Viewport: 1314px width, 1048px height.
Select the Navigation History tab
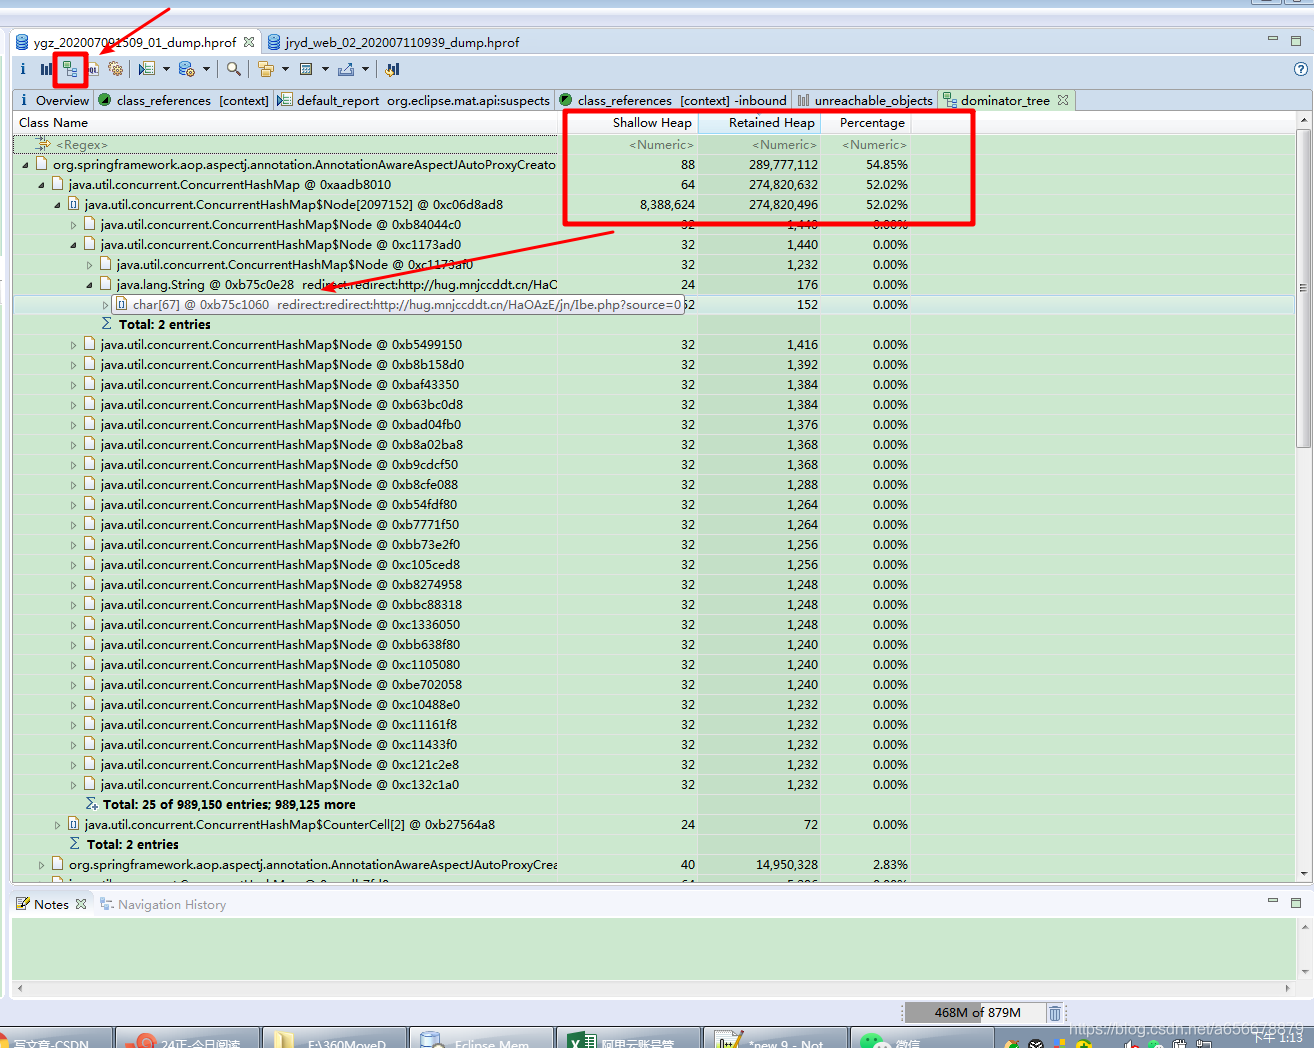tap(163, 904)
